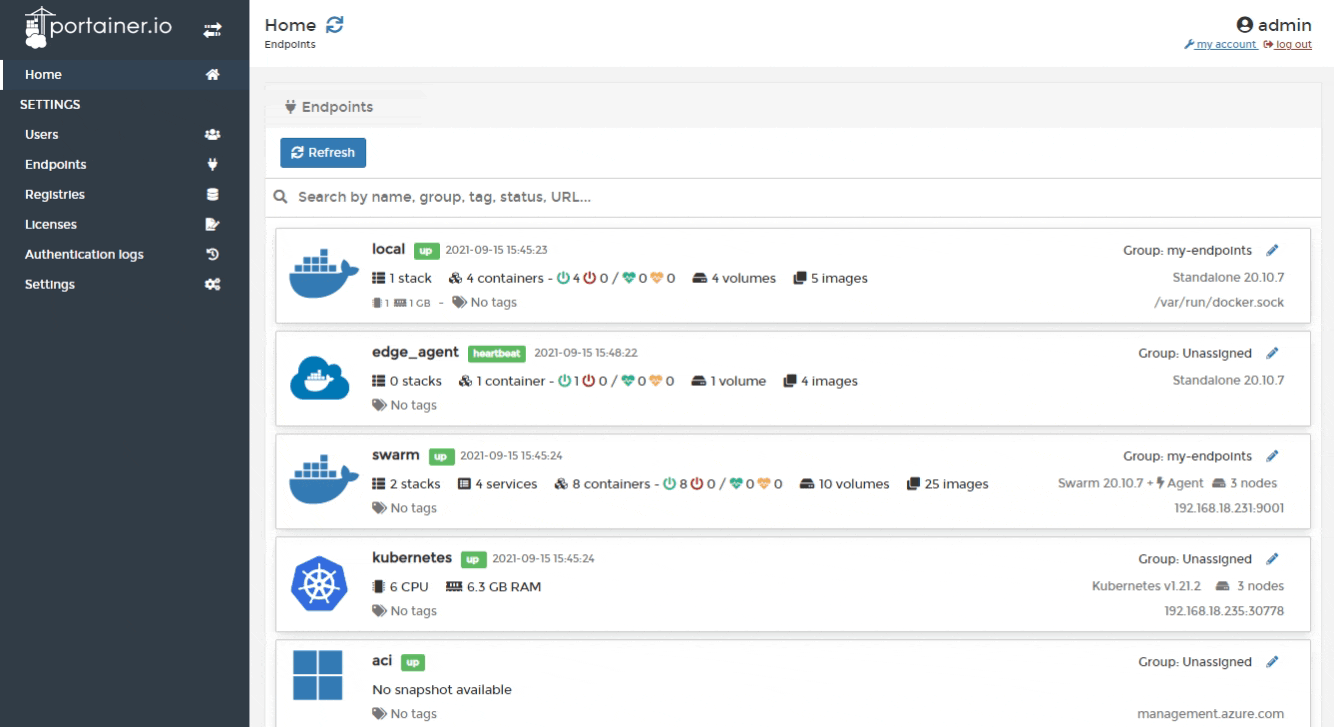The height and width of the screenshot is (727, 1334).
Task: Click the Home refresh icon beside title
Action: click(335, 25)
